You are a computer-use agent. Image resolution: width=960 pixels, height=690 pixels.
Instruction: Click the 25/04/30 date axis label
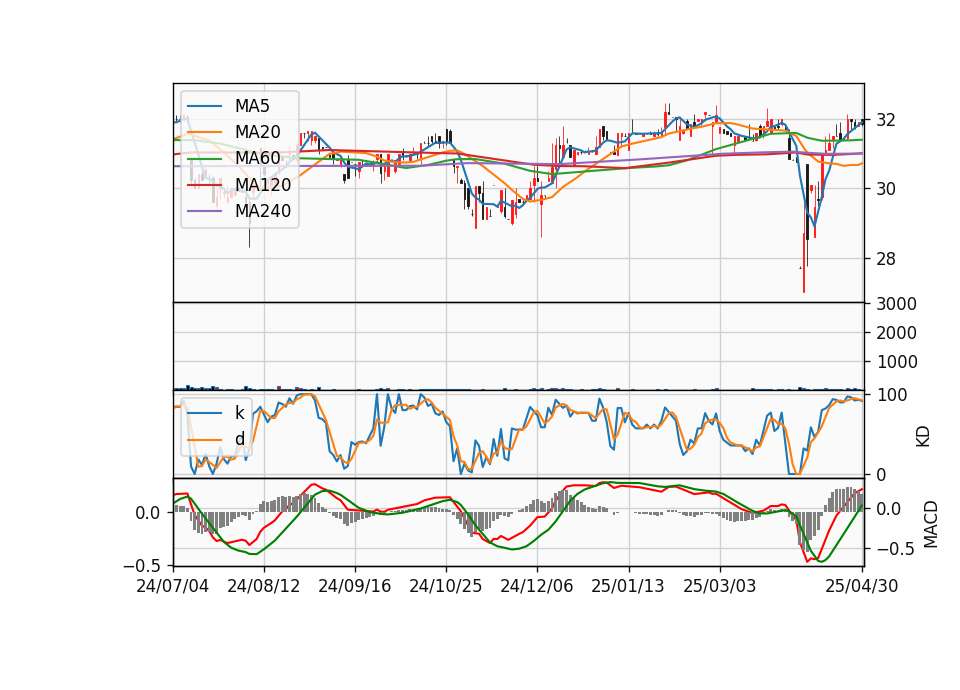(x=862, y=586)
